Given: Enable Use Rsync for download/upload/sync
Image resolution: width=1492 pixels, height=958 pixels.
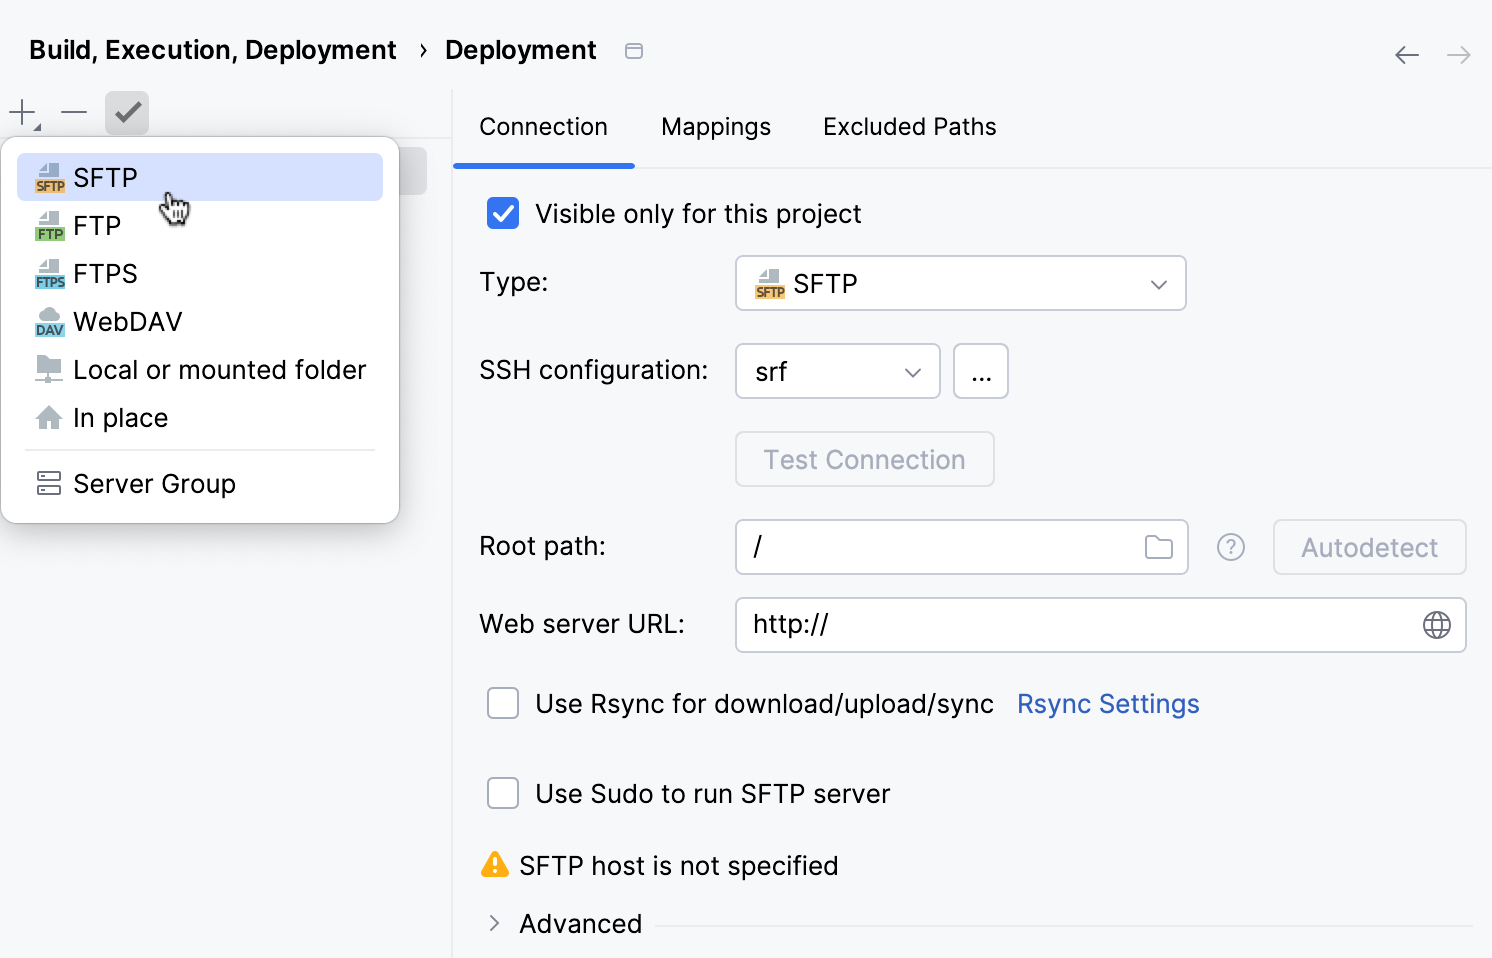Looking at the screenshot, I should (x=503, y=703).
